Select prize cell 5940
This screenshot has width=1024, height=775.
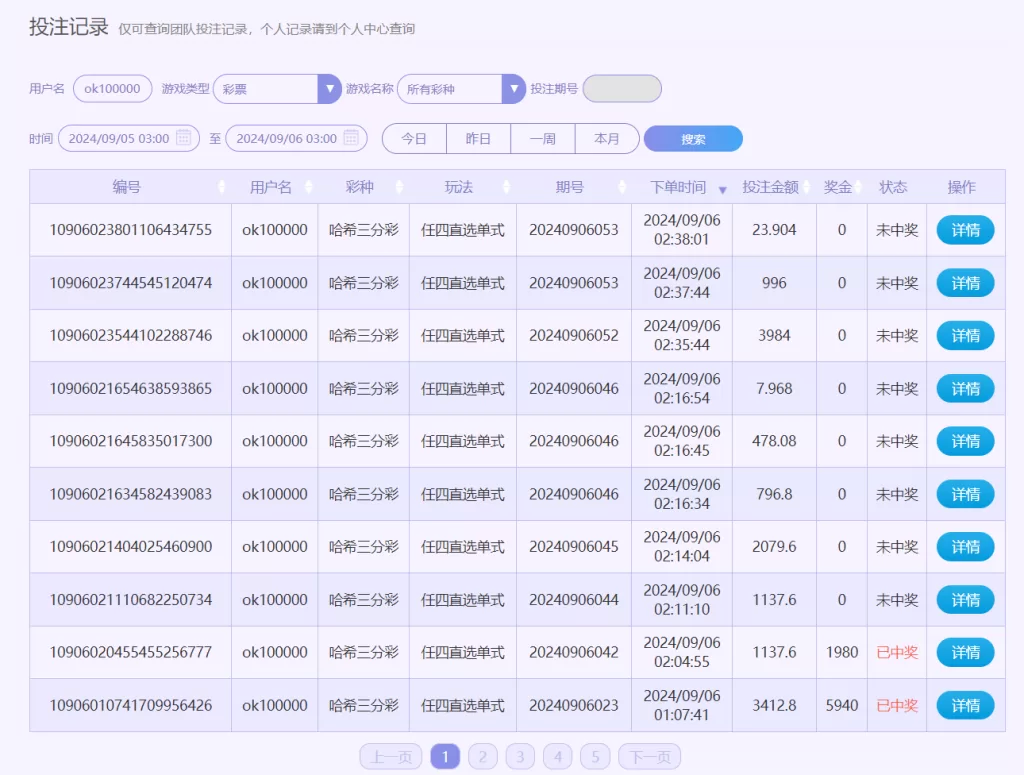(x=842, y=705)
